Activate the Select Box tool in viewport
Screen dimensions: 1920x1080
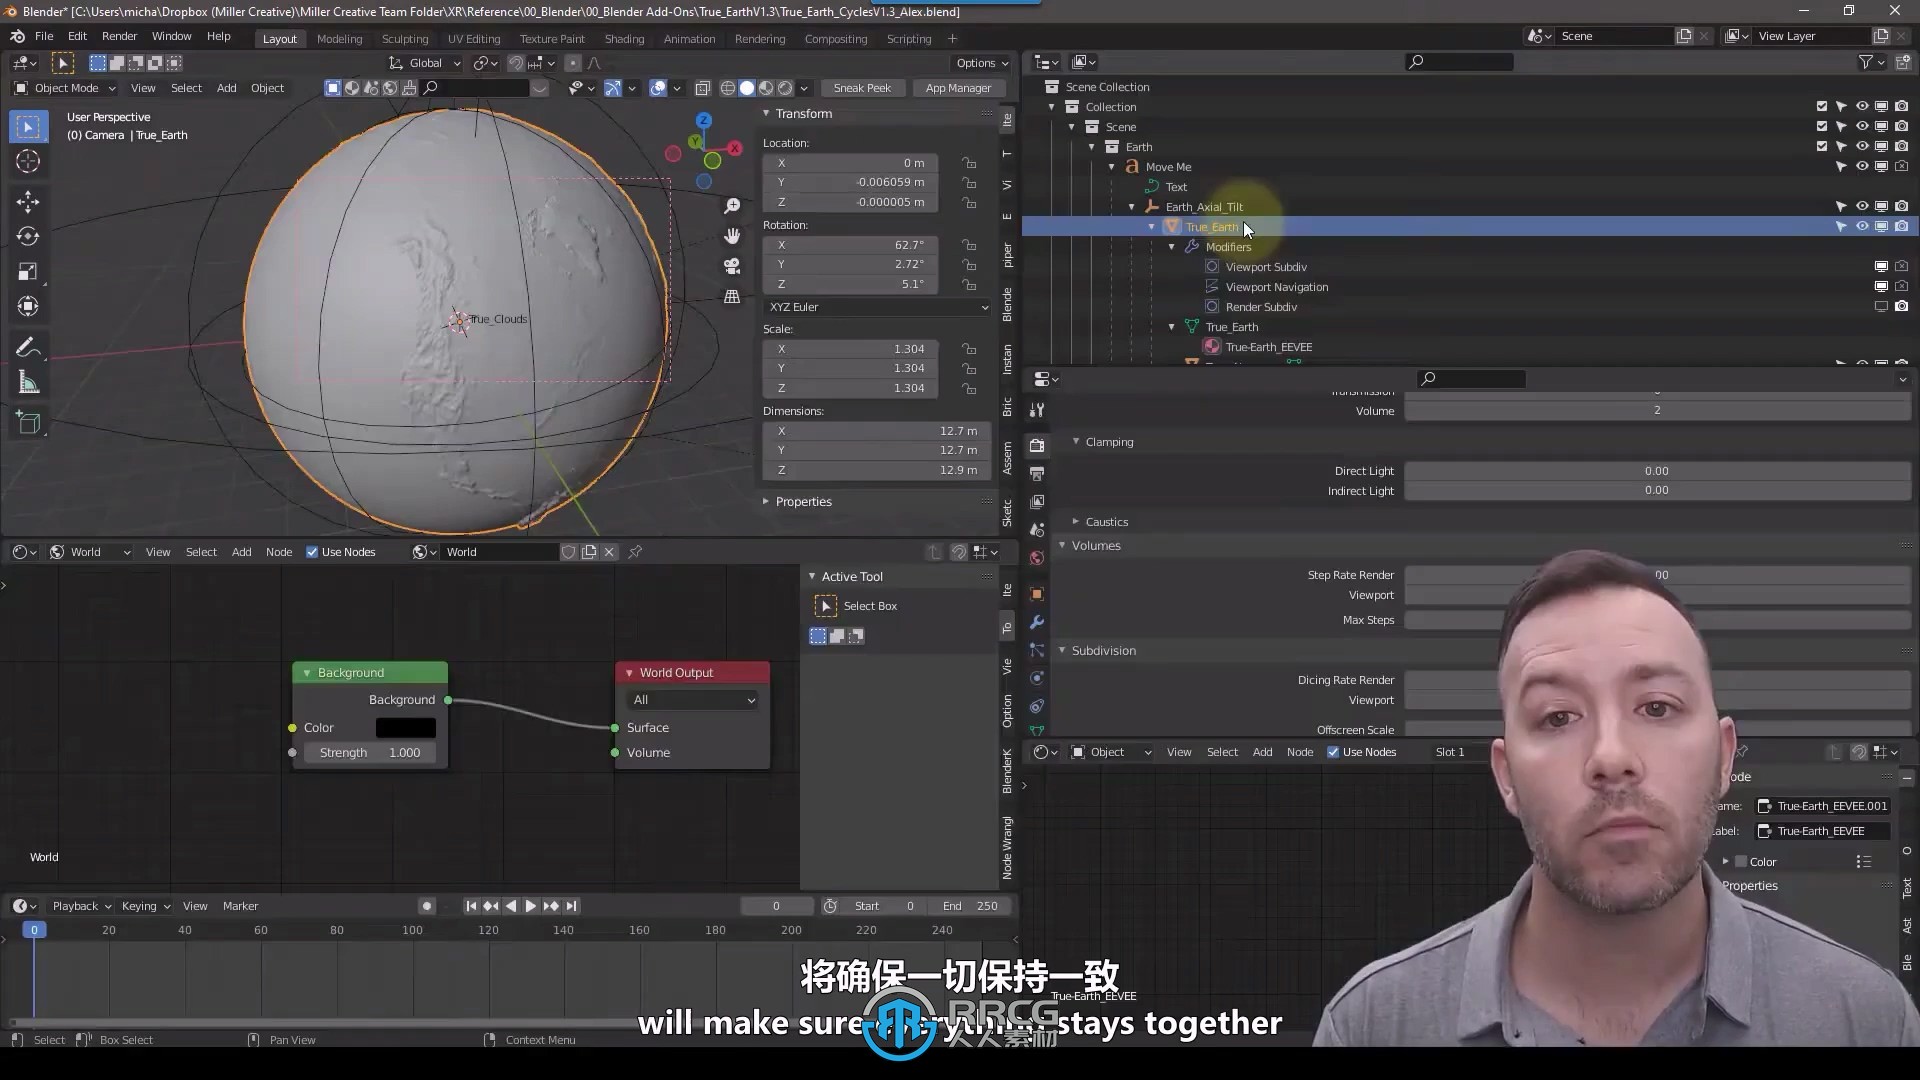tap(28, 126)
